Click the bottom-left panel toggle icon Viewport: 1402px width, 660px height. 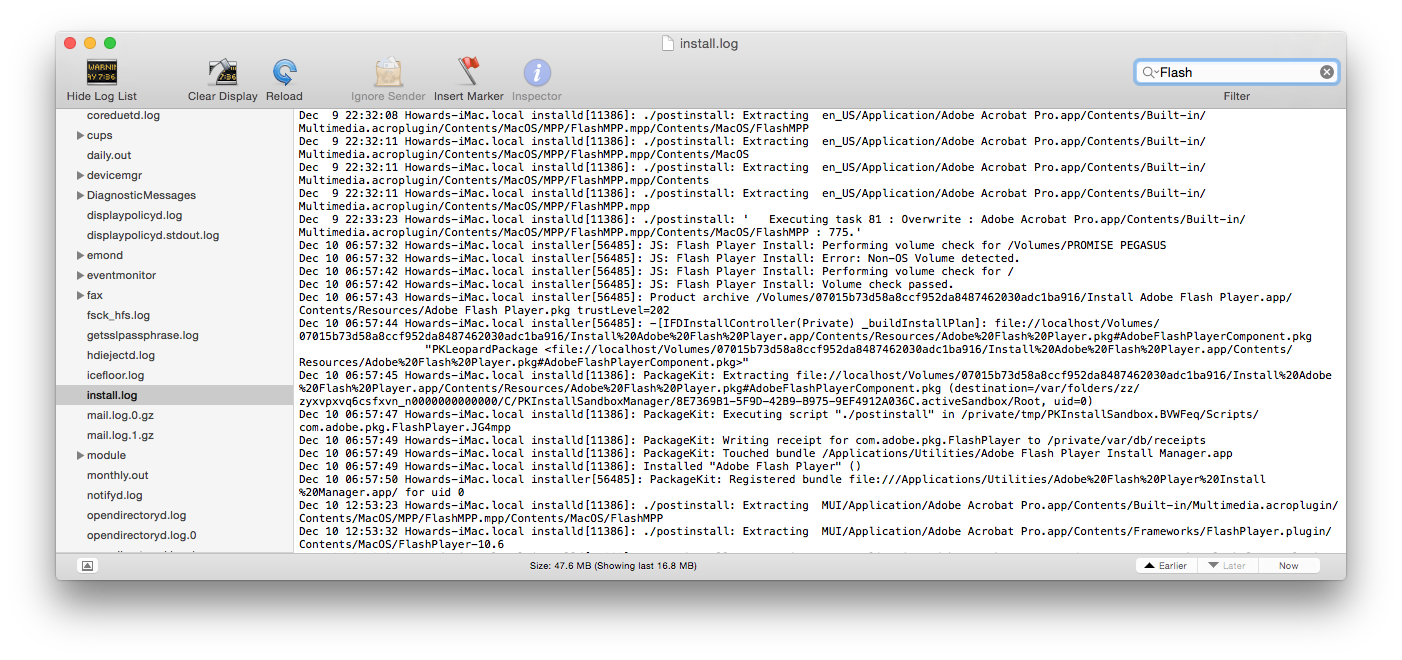(88, 566)
